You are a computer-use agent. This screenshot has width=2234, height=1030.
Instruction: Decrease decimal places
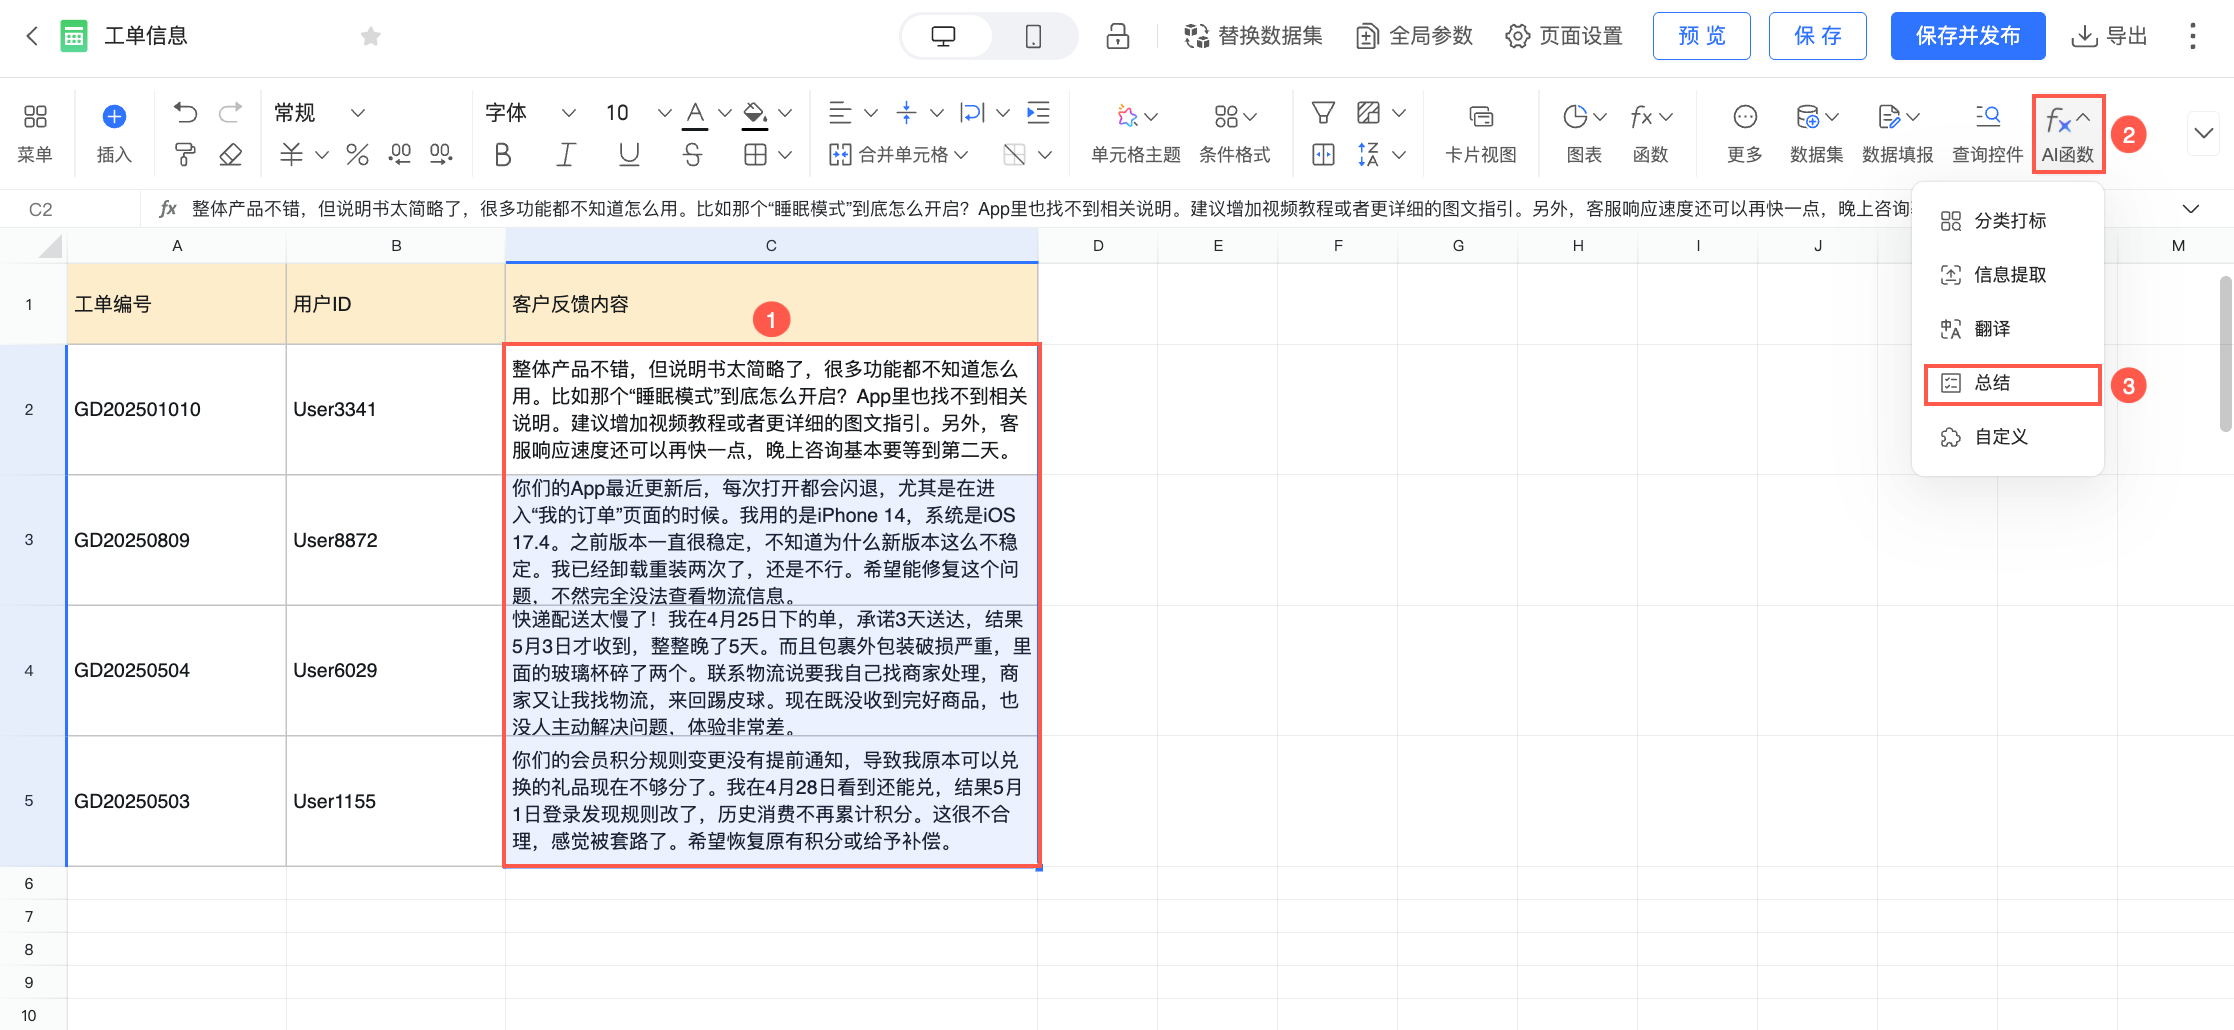[400, 154]
